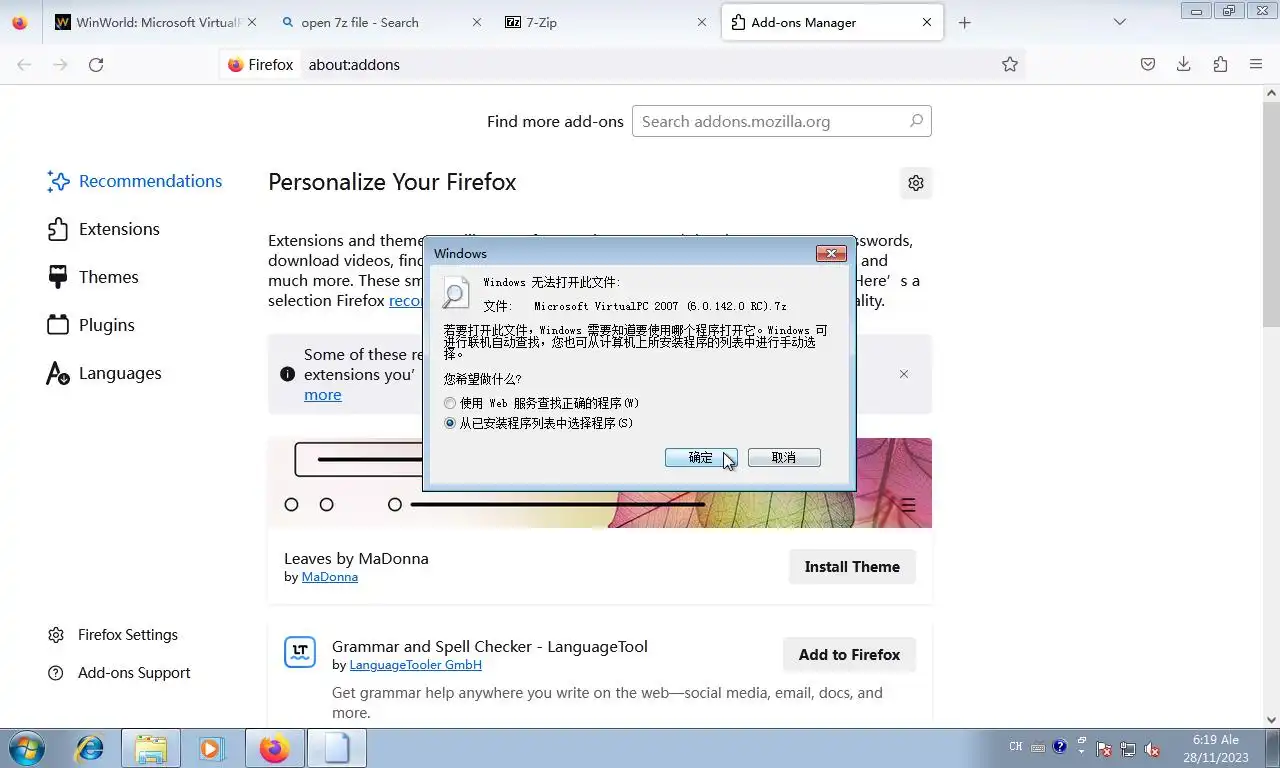1280x768 pixels.
Task: Switch to Firefox taskbar button
Action: point(274,748)
